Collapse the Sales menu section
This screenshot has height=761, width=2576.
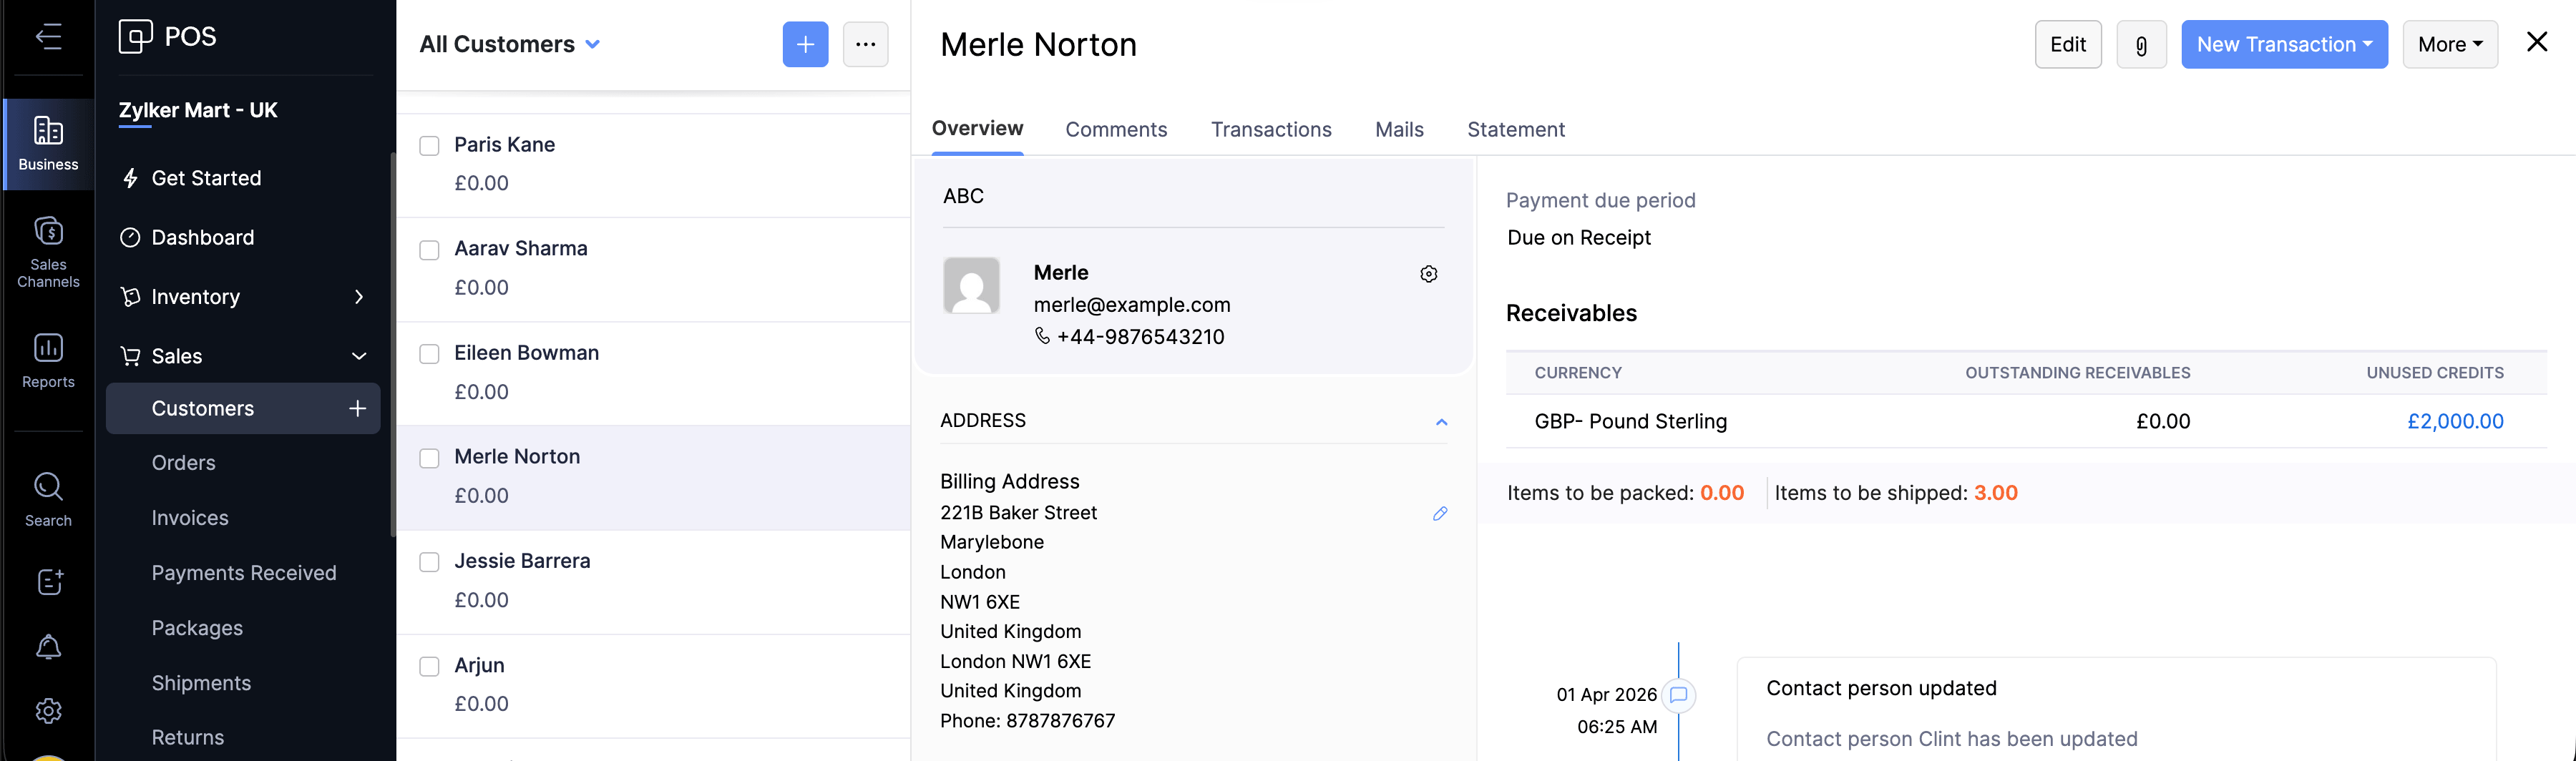pos(359,356)
